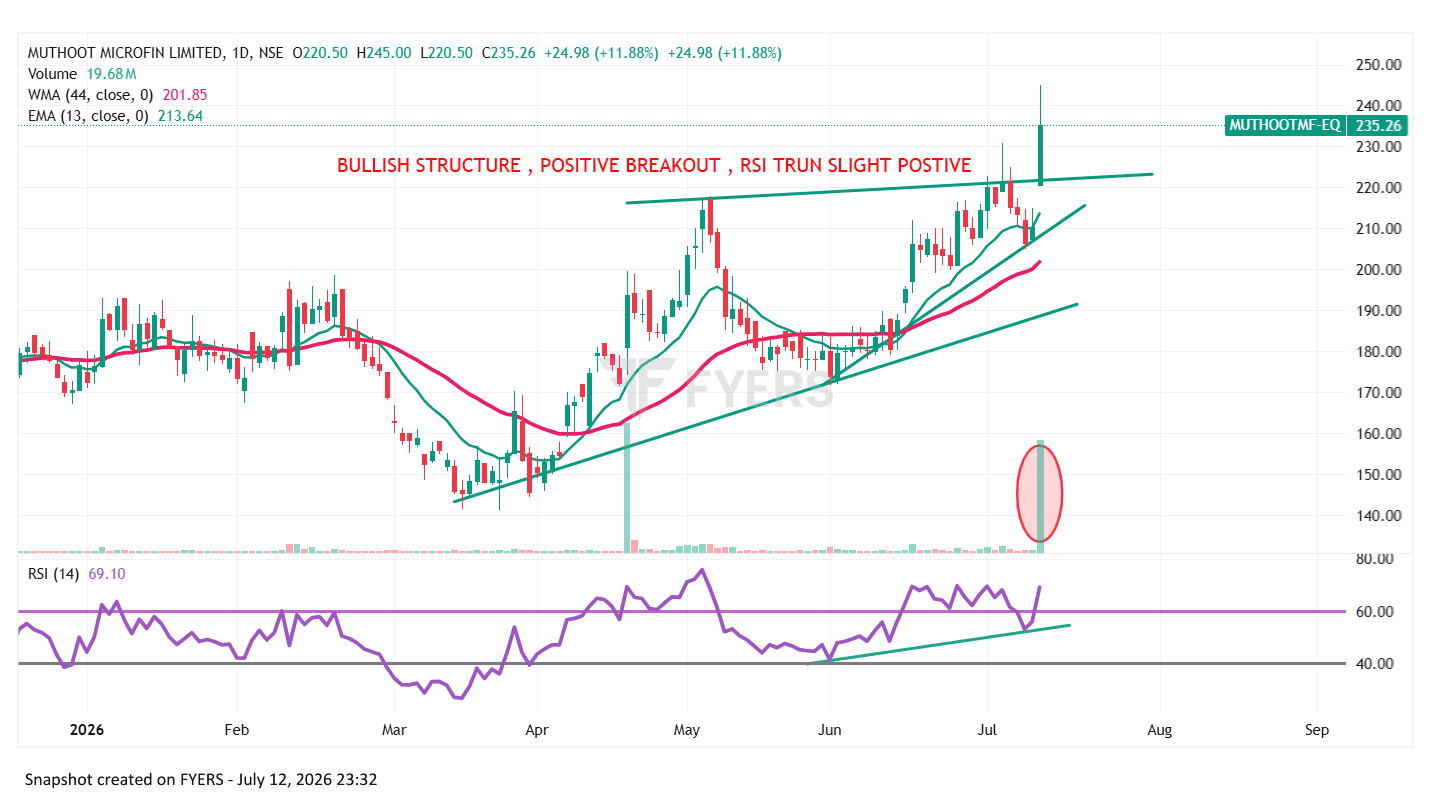
Task: Click the tall April volume spike bar
Action: [628, 488]
